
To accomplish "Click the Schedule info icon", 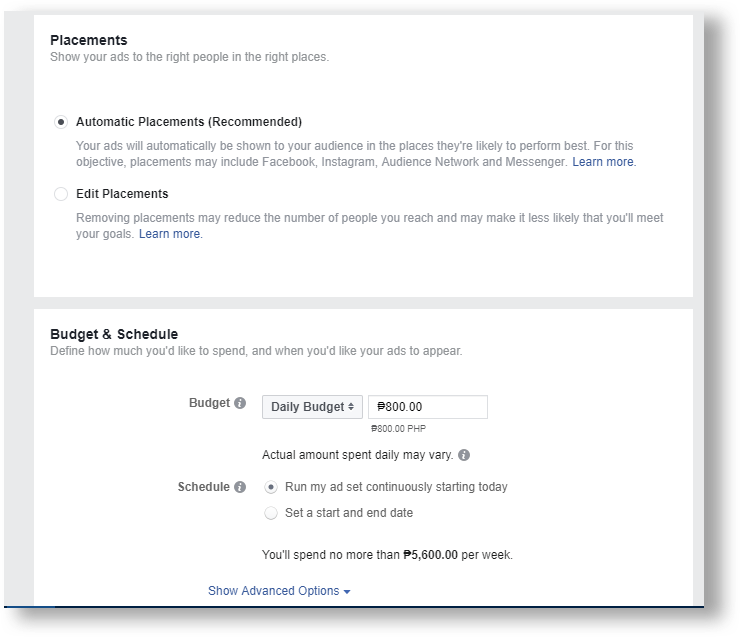I will point(240,487).
